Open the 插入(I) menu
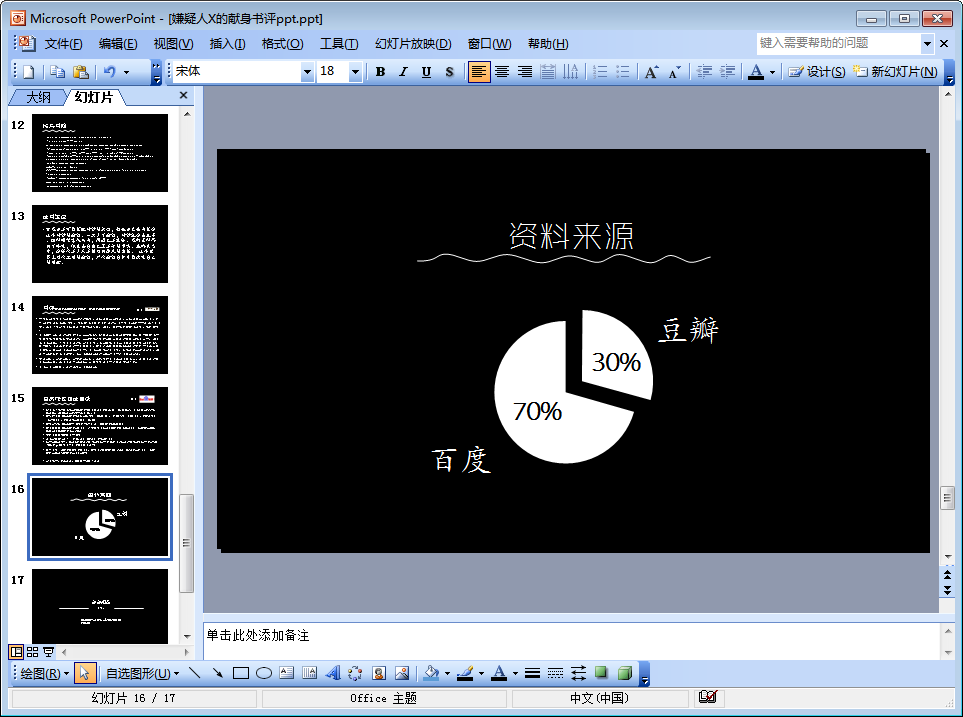 [227, 44]
